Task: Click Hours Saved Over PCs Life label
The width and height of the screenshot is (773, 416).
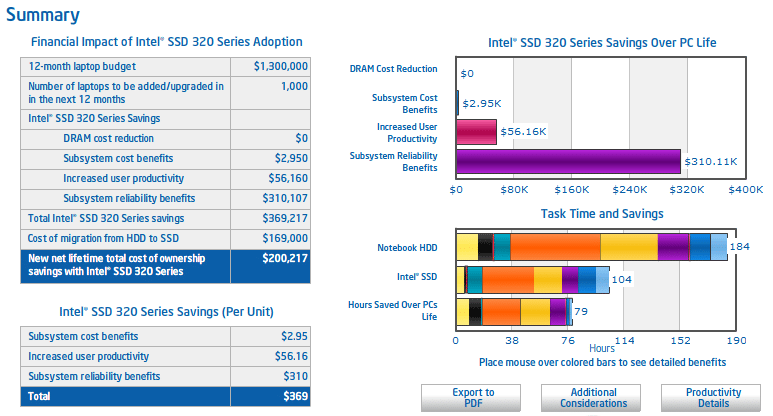Action: point(392,311)
